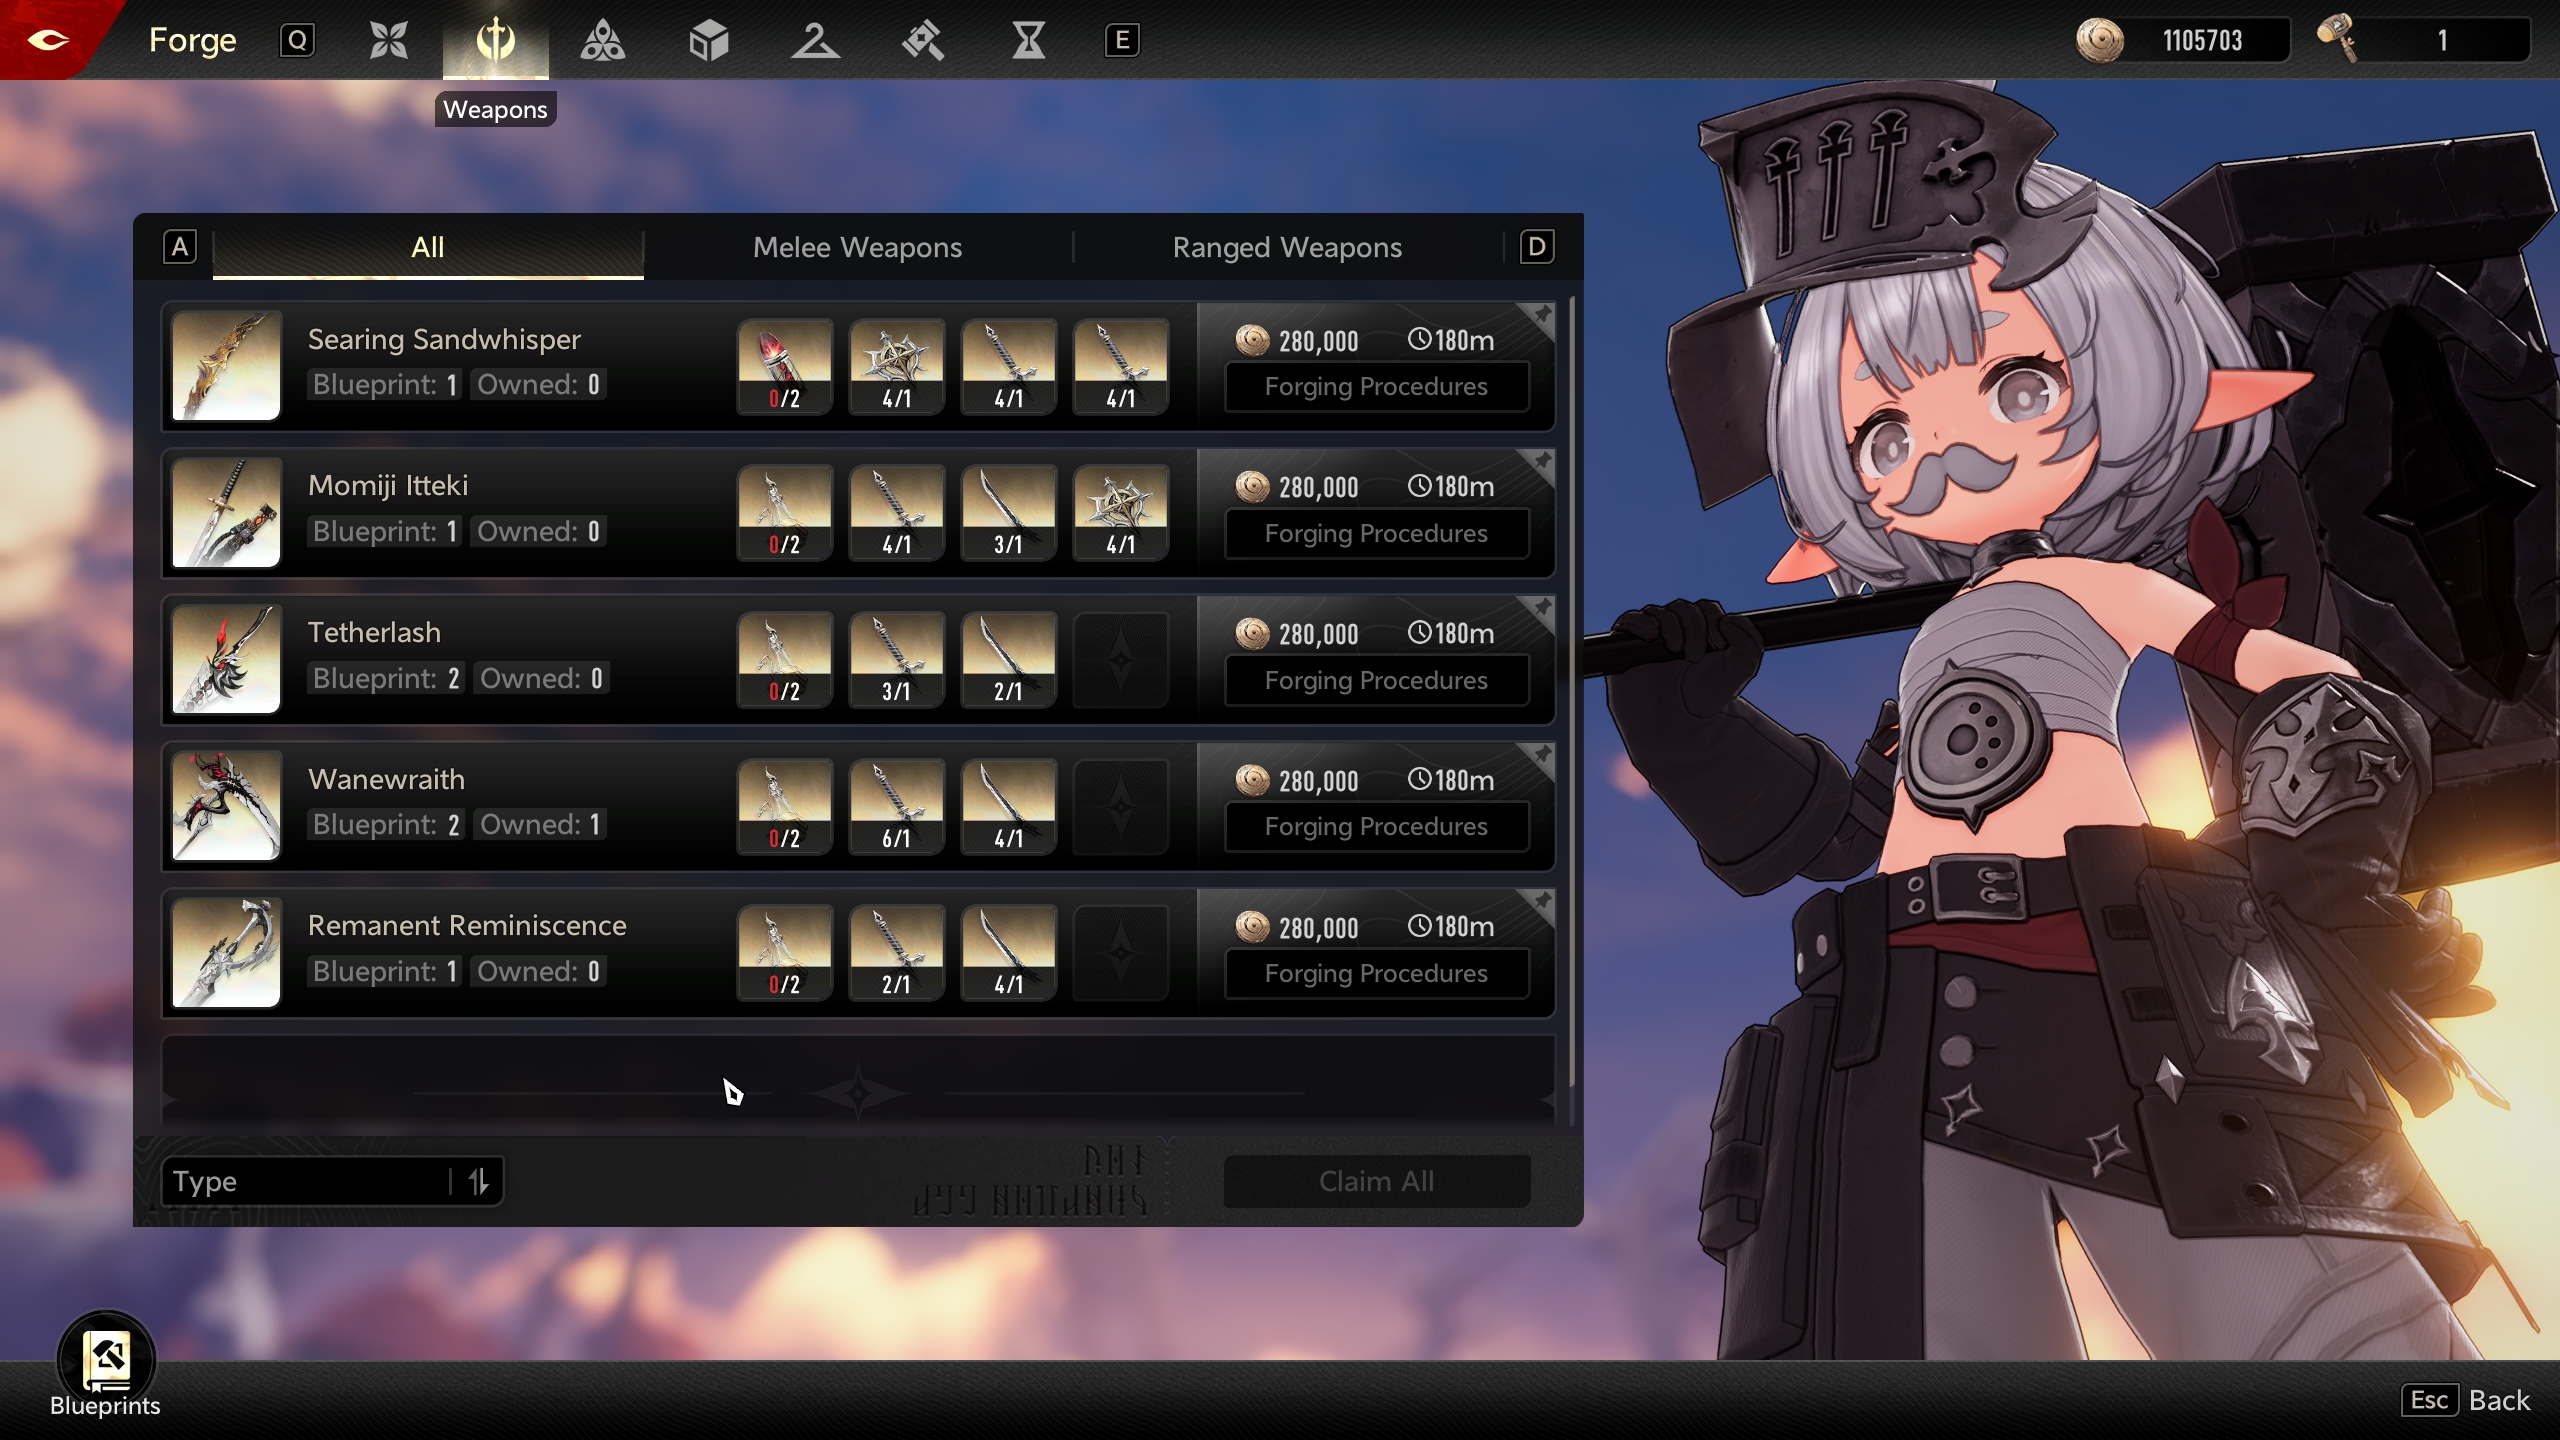Click the red back arrow logo
Screen dimensions: 2560x1440
pyautogui.click(x=48, y=40)
